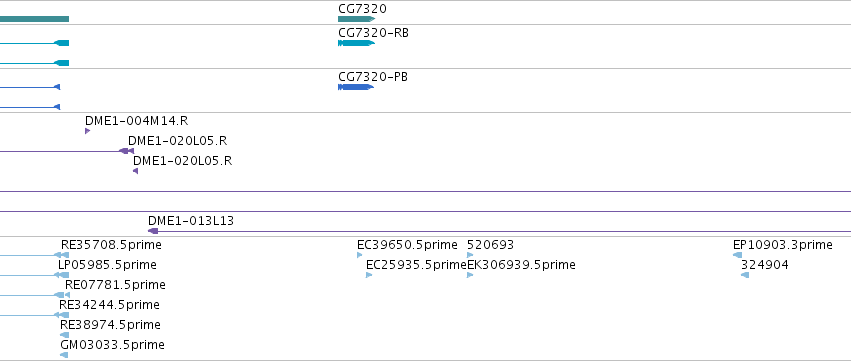Click the 520693 feature arrow
Screen dimensions: 851x361
coord(470,255)
